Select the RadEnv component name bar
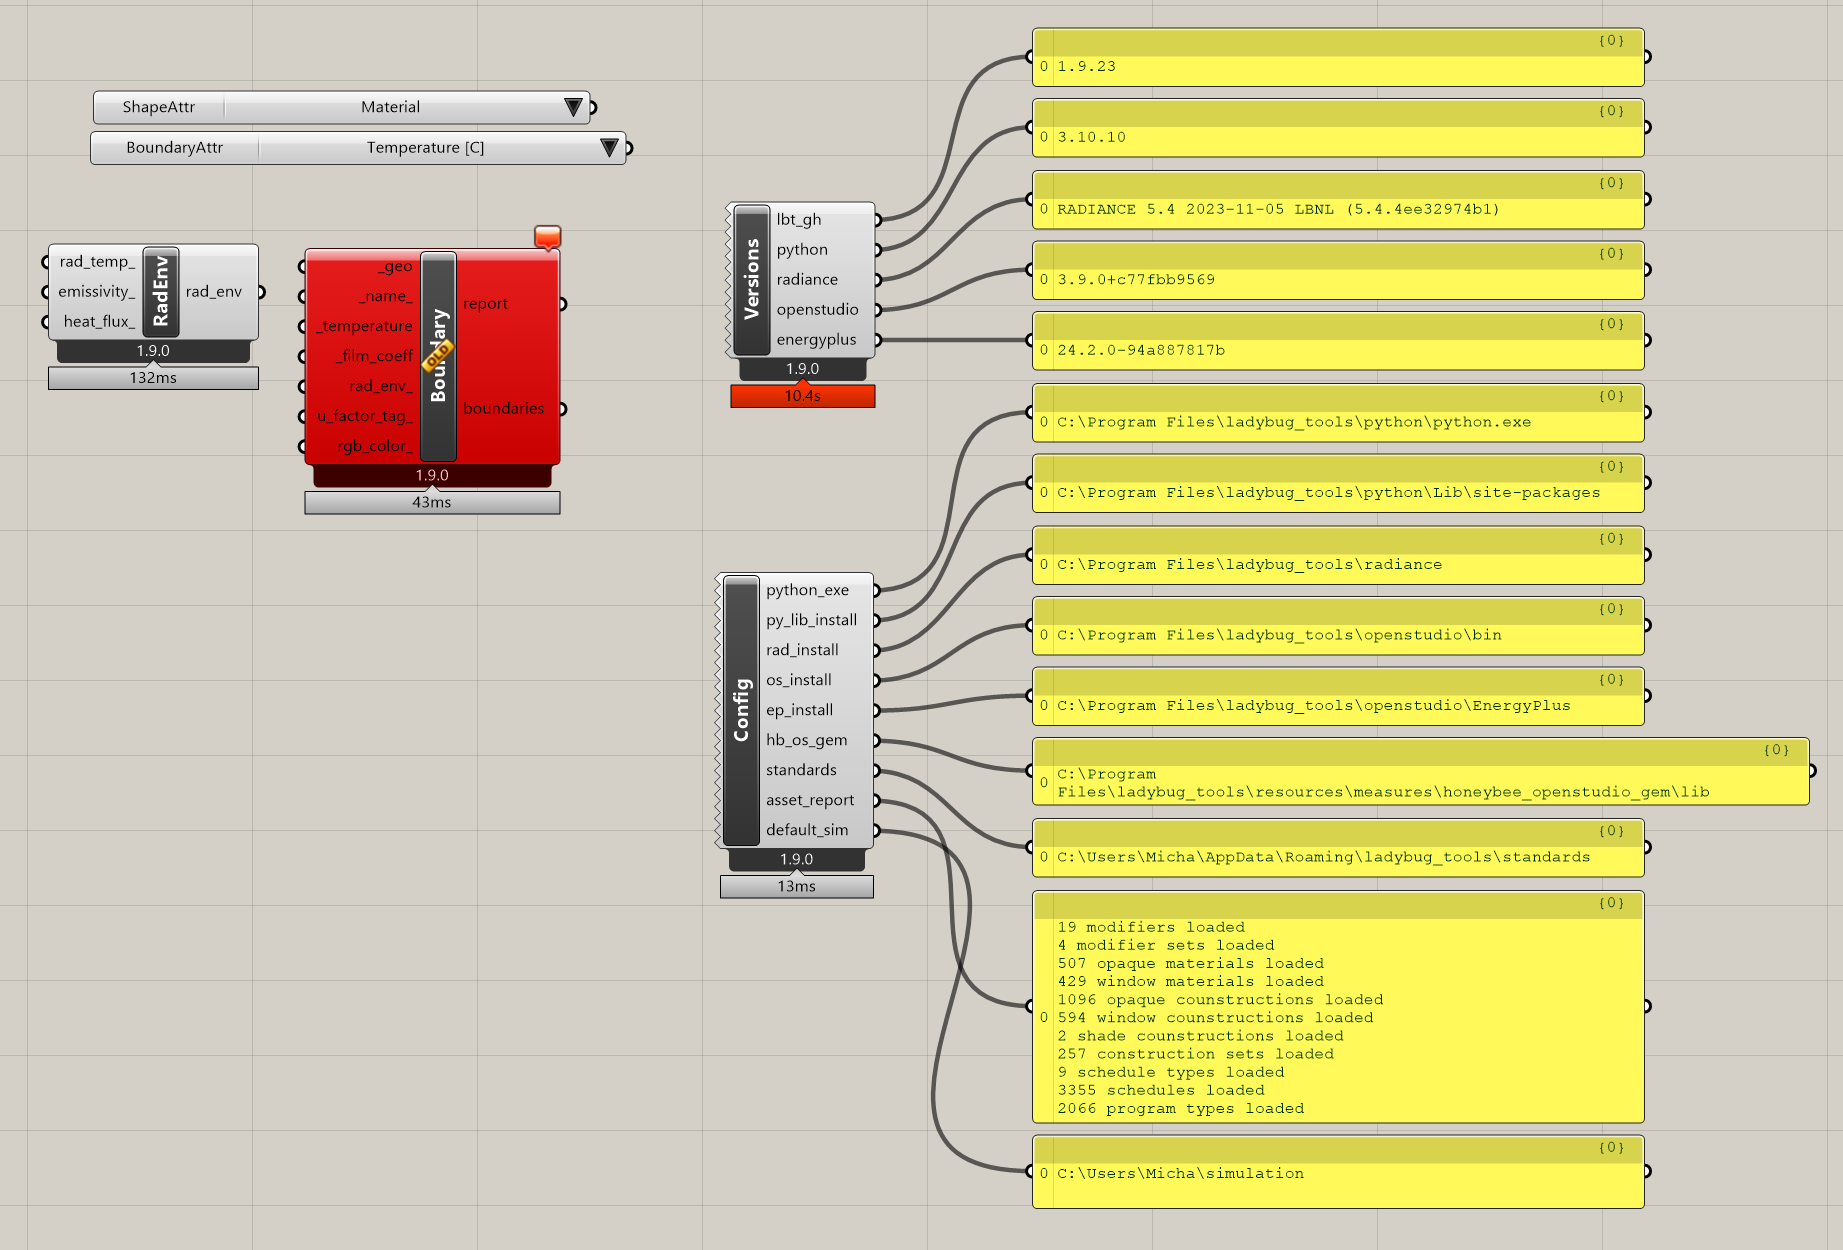Viewport: 1843px width, 1250px height. pyautogui.click(x=161, y=291)
